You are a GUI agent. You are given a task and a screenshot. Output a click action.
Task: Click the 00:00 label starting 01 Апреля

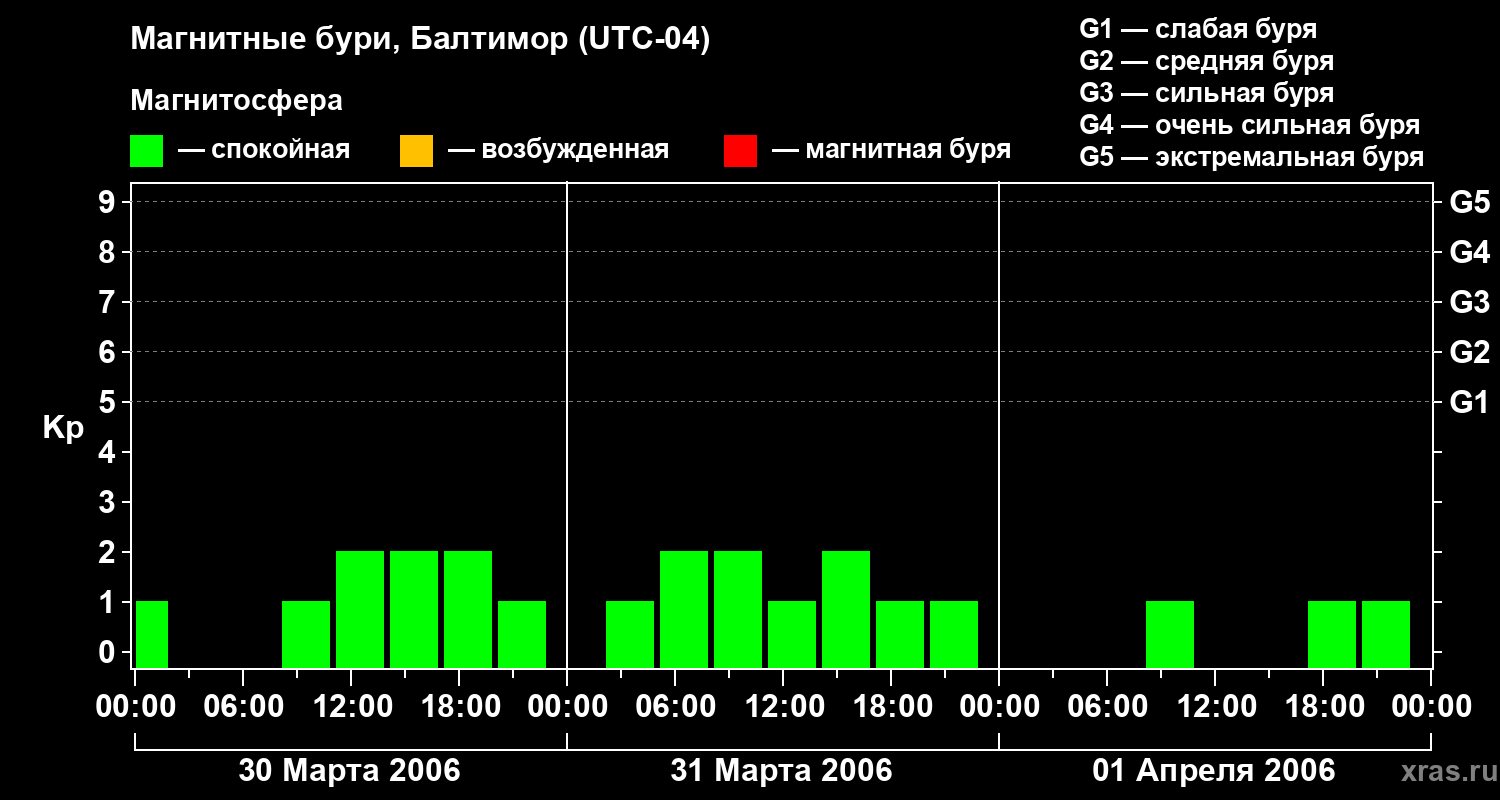[x=999, y=706]
